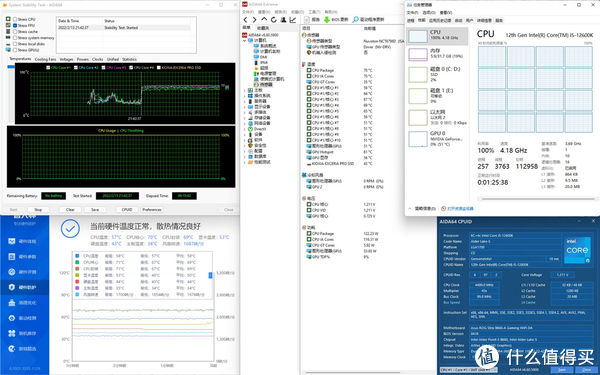The height and width of the screenshot is (375, 600).
Task: Toggle KIOXIA SSD graph legend checkbox
Action: tap(159, 67)
